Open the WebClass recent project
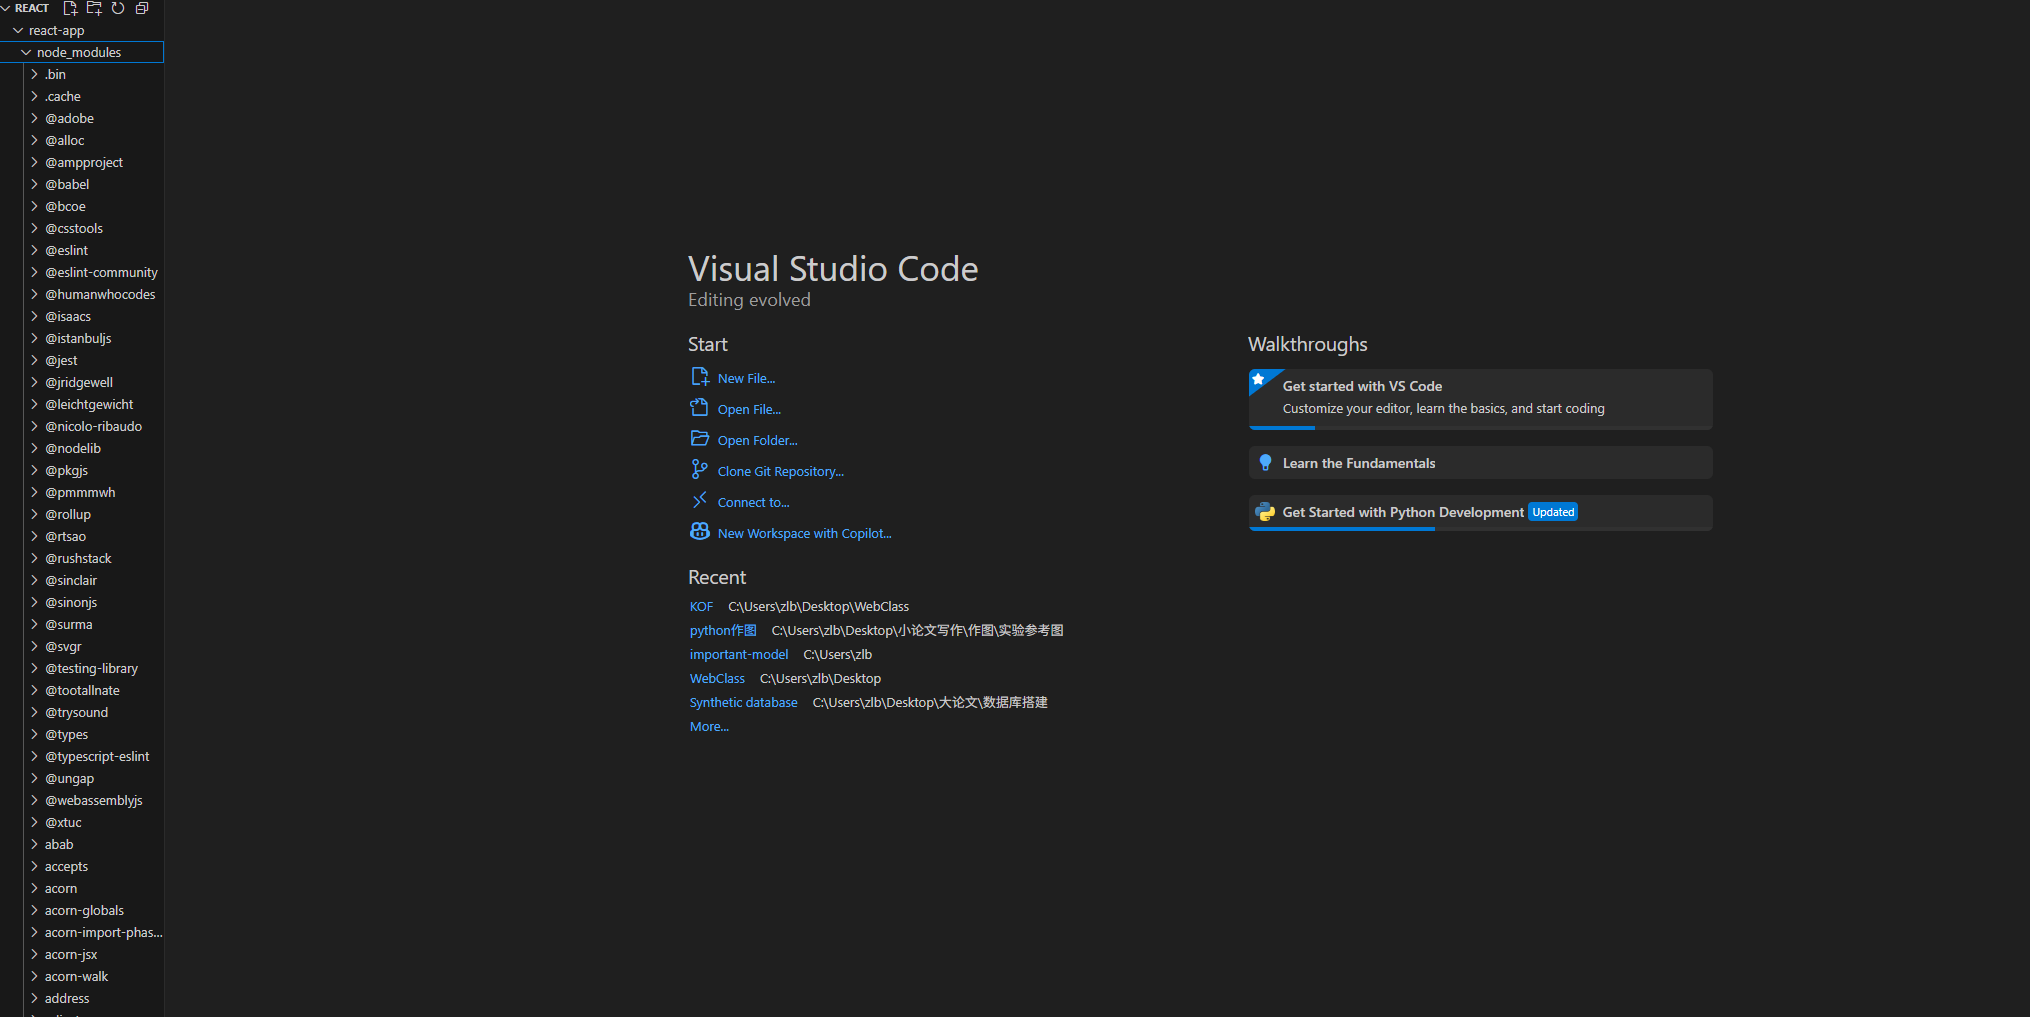Image resolution: width=2030 pixels, height=1017 pixels. tap(717, 678)
